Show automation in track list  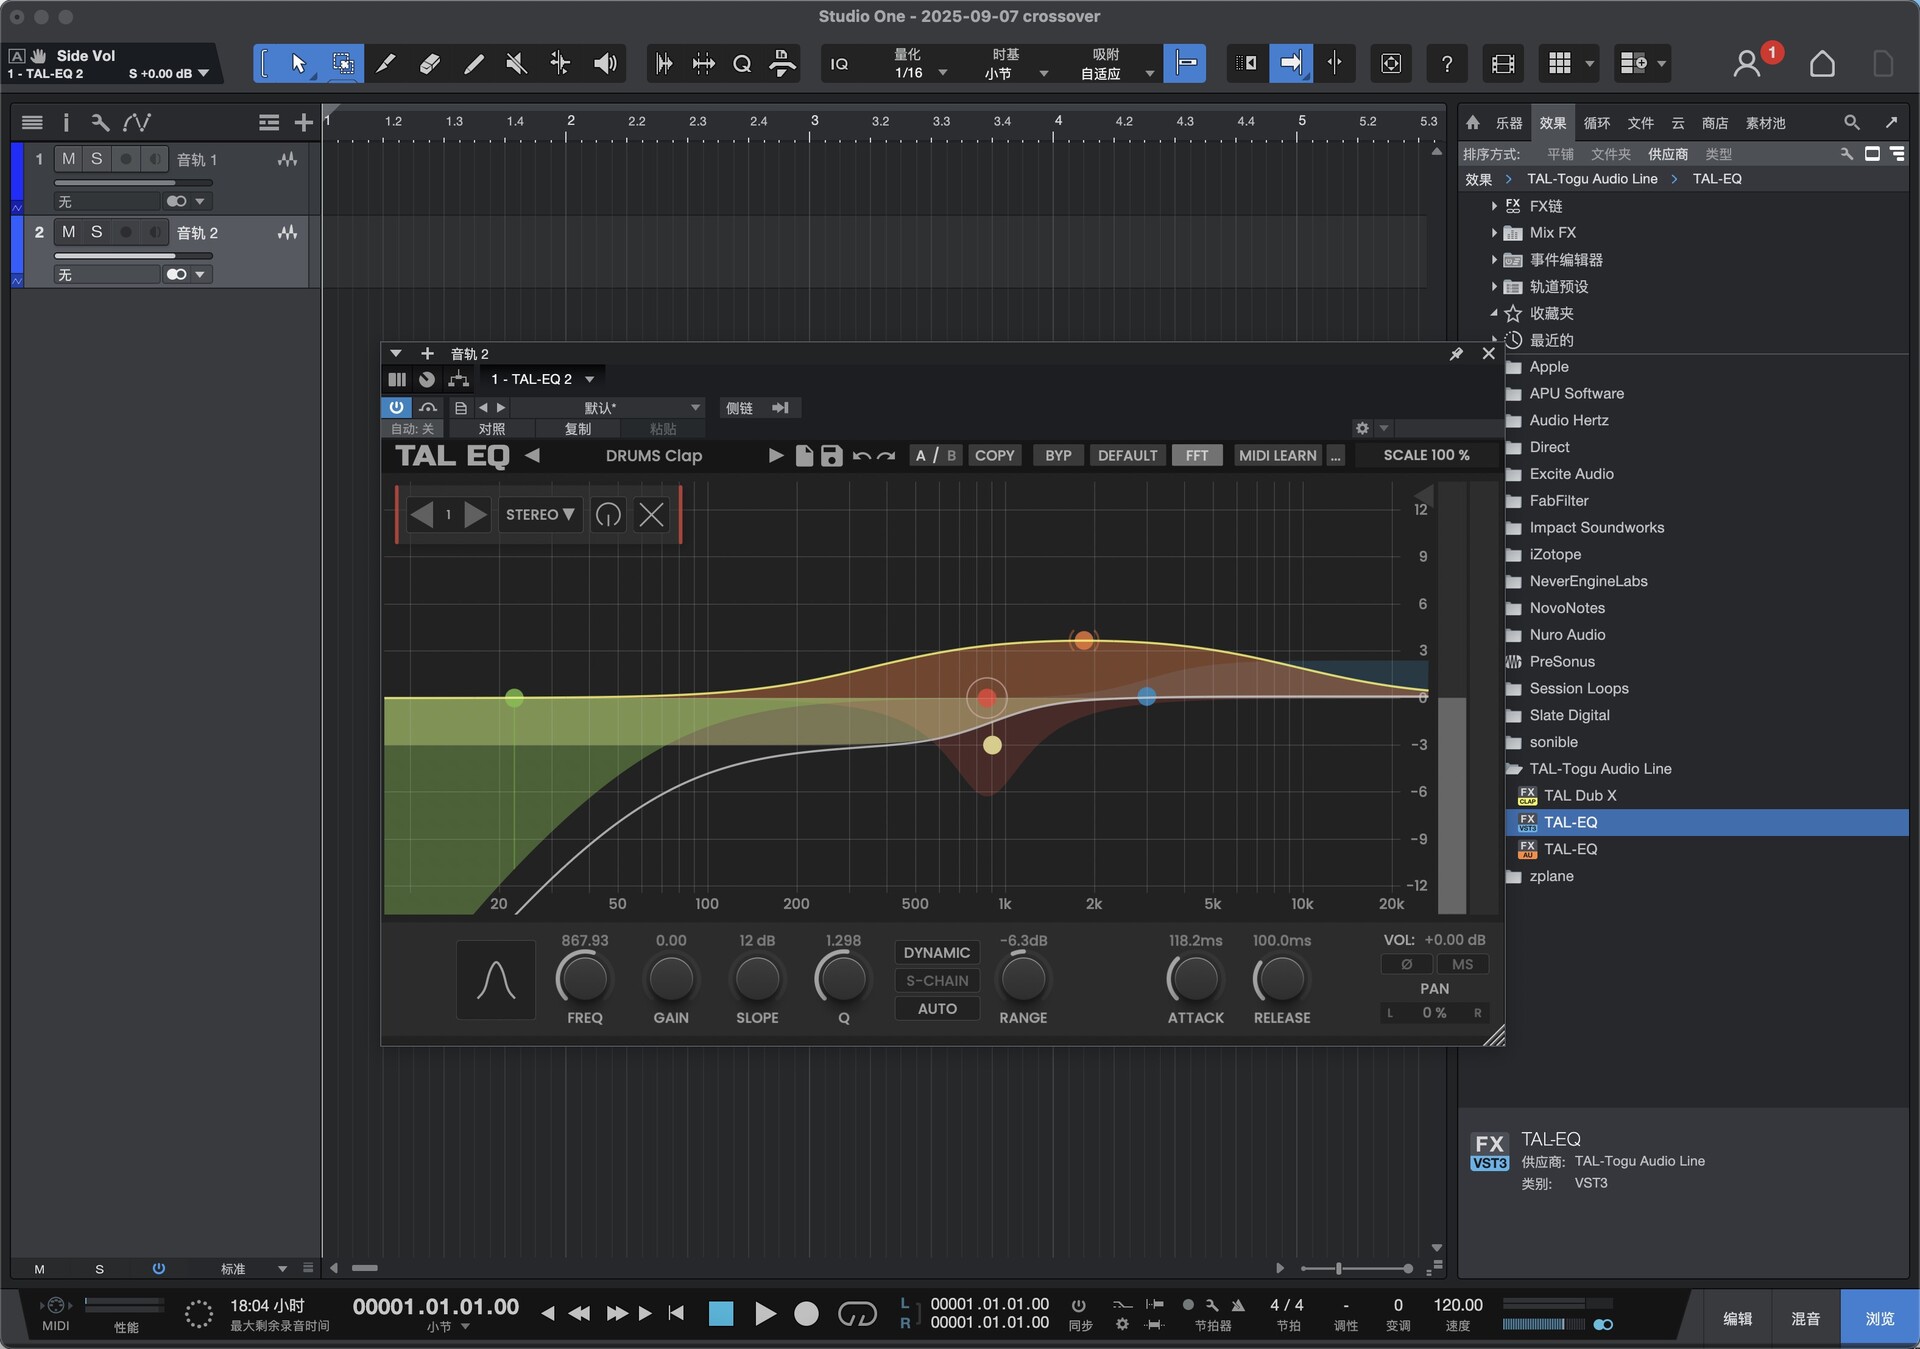[137, 122]
